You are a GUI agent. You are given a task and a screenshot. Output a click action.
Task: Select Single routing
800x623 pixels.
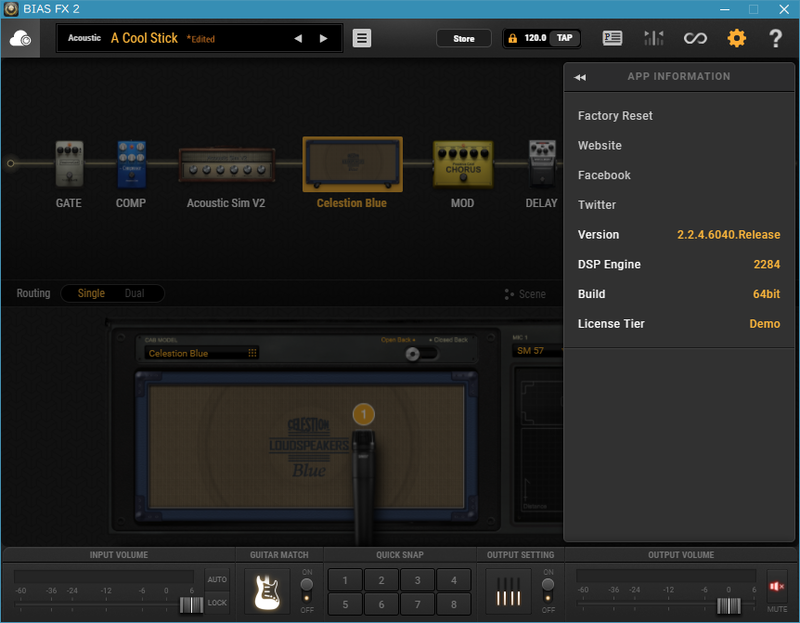coord(91,293)
